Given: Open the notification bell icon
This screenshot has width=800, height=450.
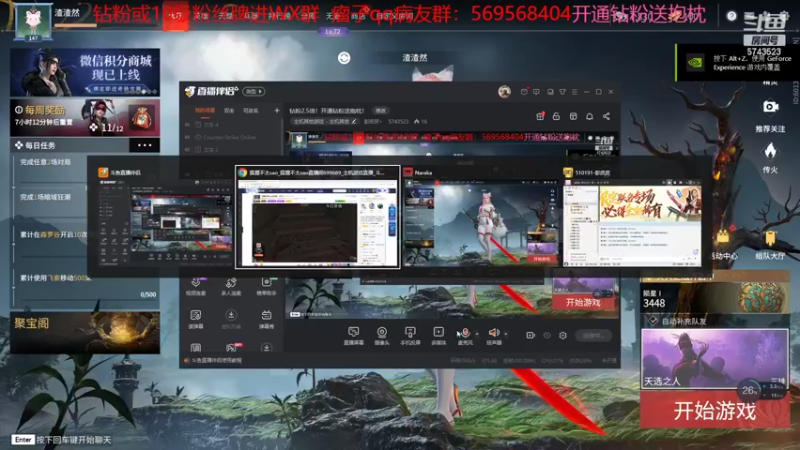Looking at the screenshot, I should (590, 116).
